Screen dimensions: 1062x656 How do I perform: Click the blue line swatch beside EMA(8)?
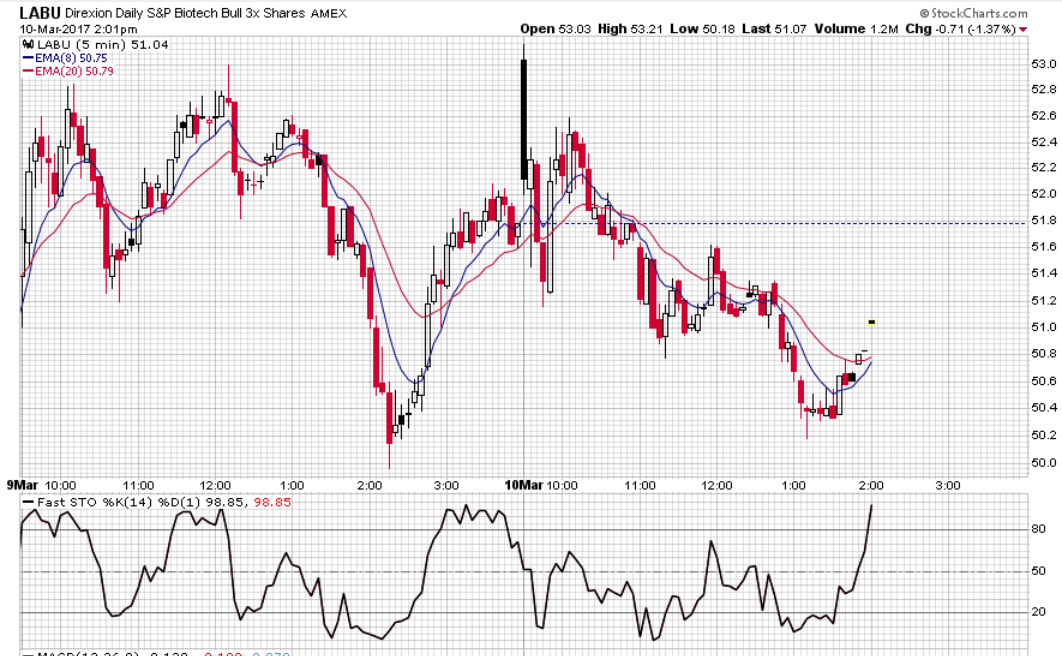click(x=29, y=58)
